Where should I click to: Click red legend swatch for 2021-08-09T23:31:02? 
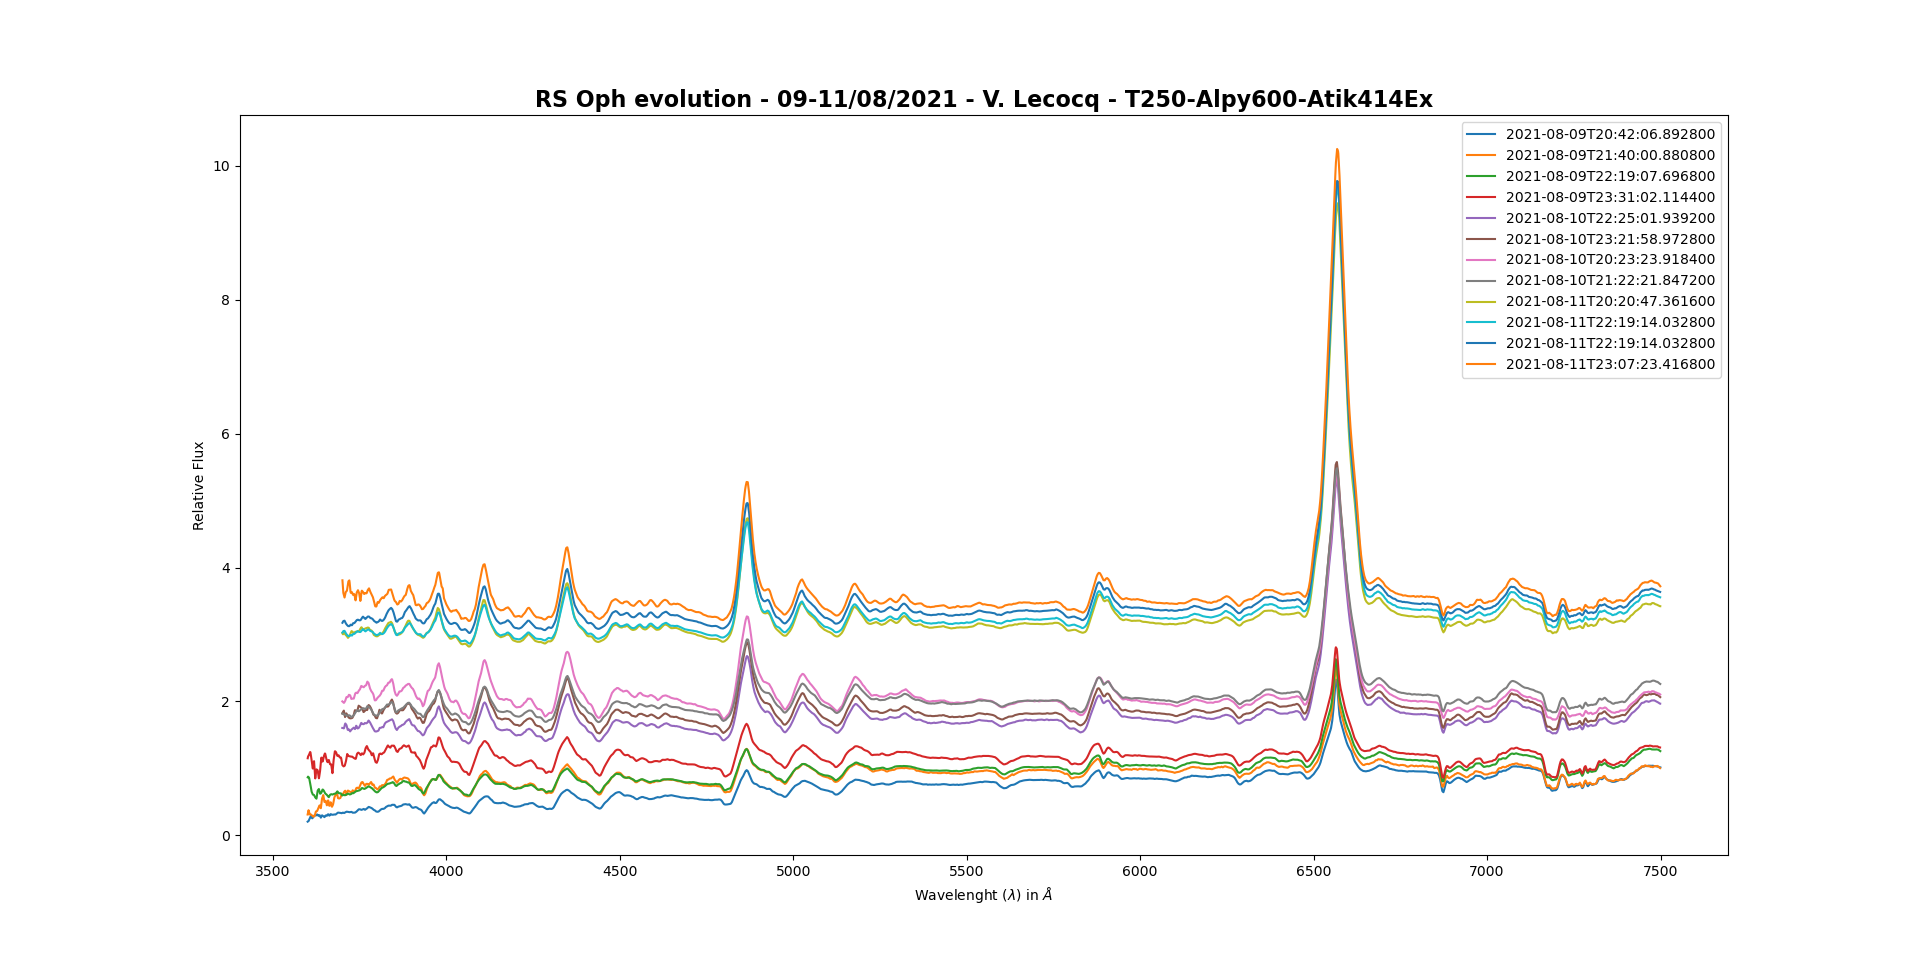(x=1481, y=198)
